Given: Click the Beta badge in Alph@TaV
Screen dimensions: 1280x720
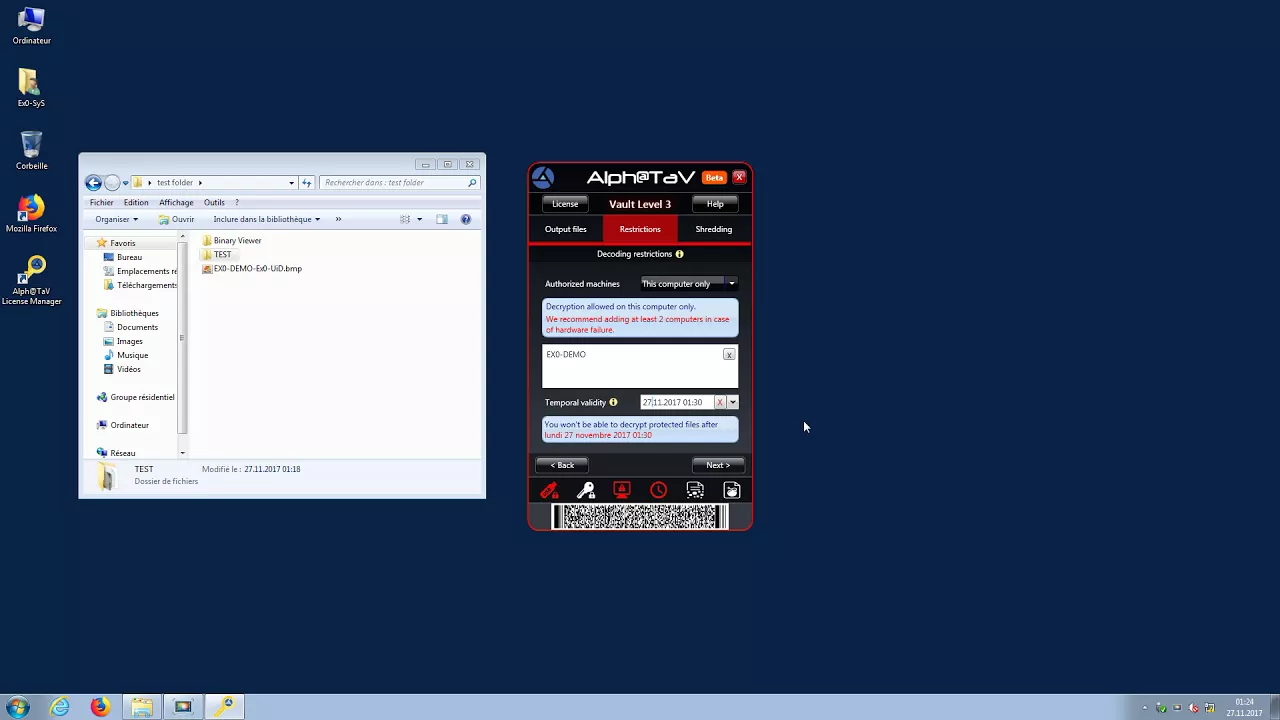Looking at the screenshot, I should tap(714, 178).
